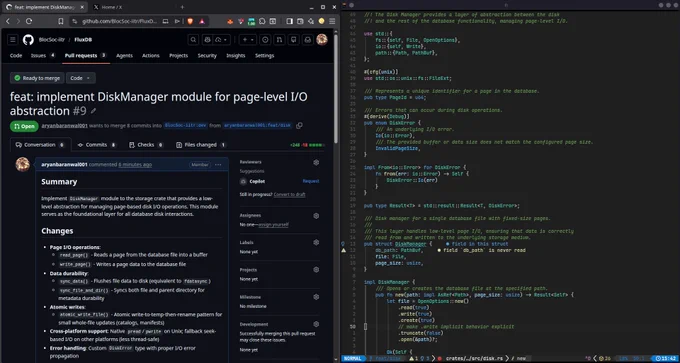The height and width of the screenshot is (363, 680).
Task: Click the 'assign yourself' link
Action: (274, 225)
